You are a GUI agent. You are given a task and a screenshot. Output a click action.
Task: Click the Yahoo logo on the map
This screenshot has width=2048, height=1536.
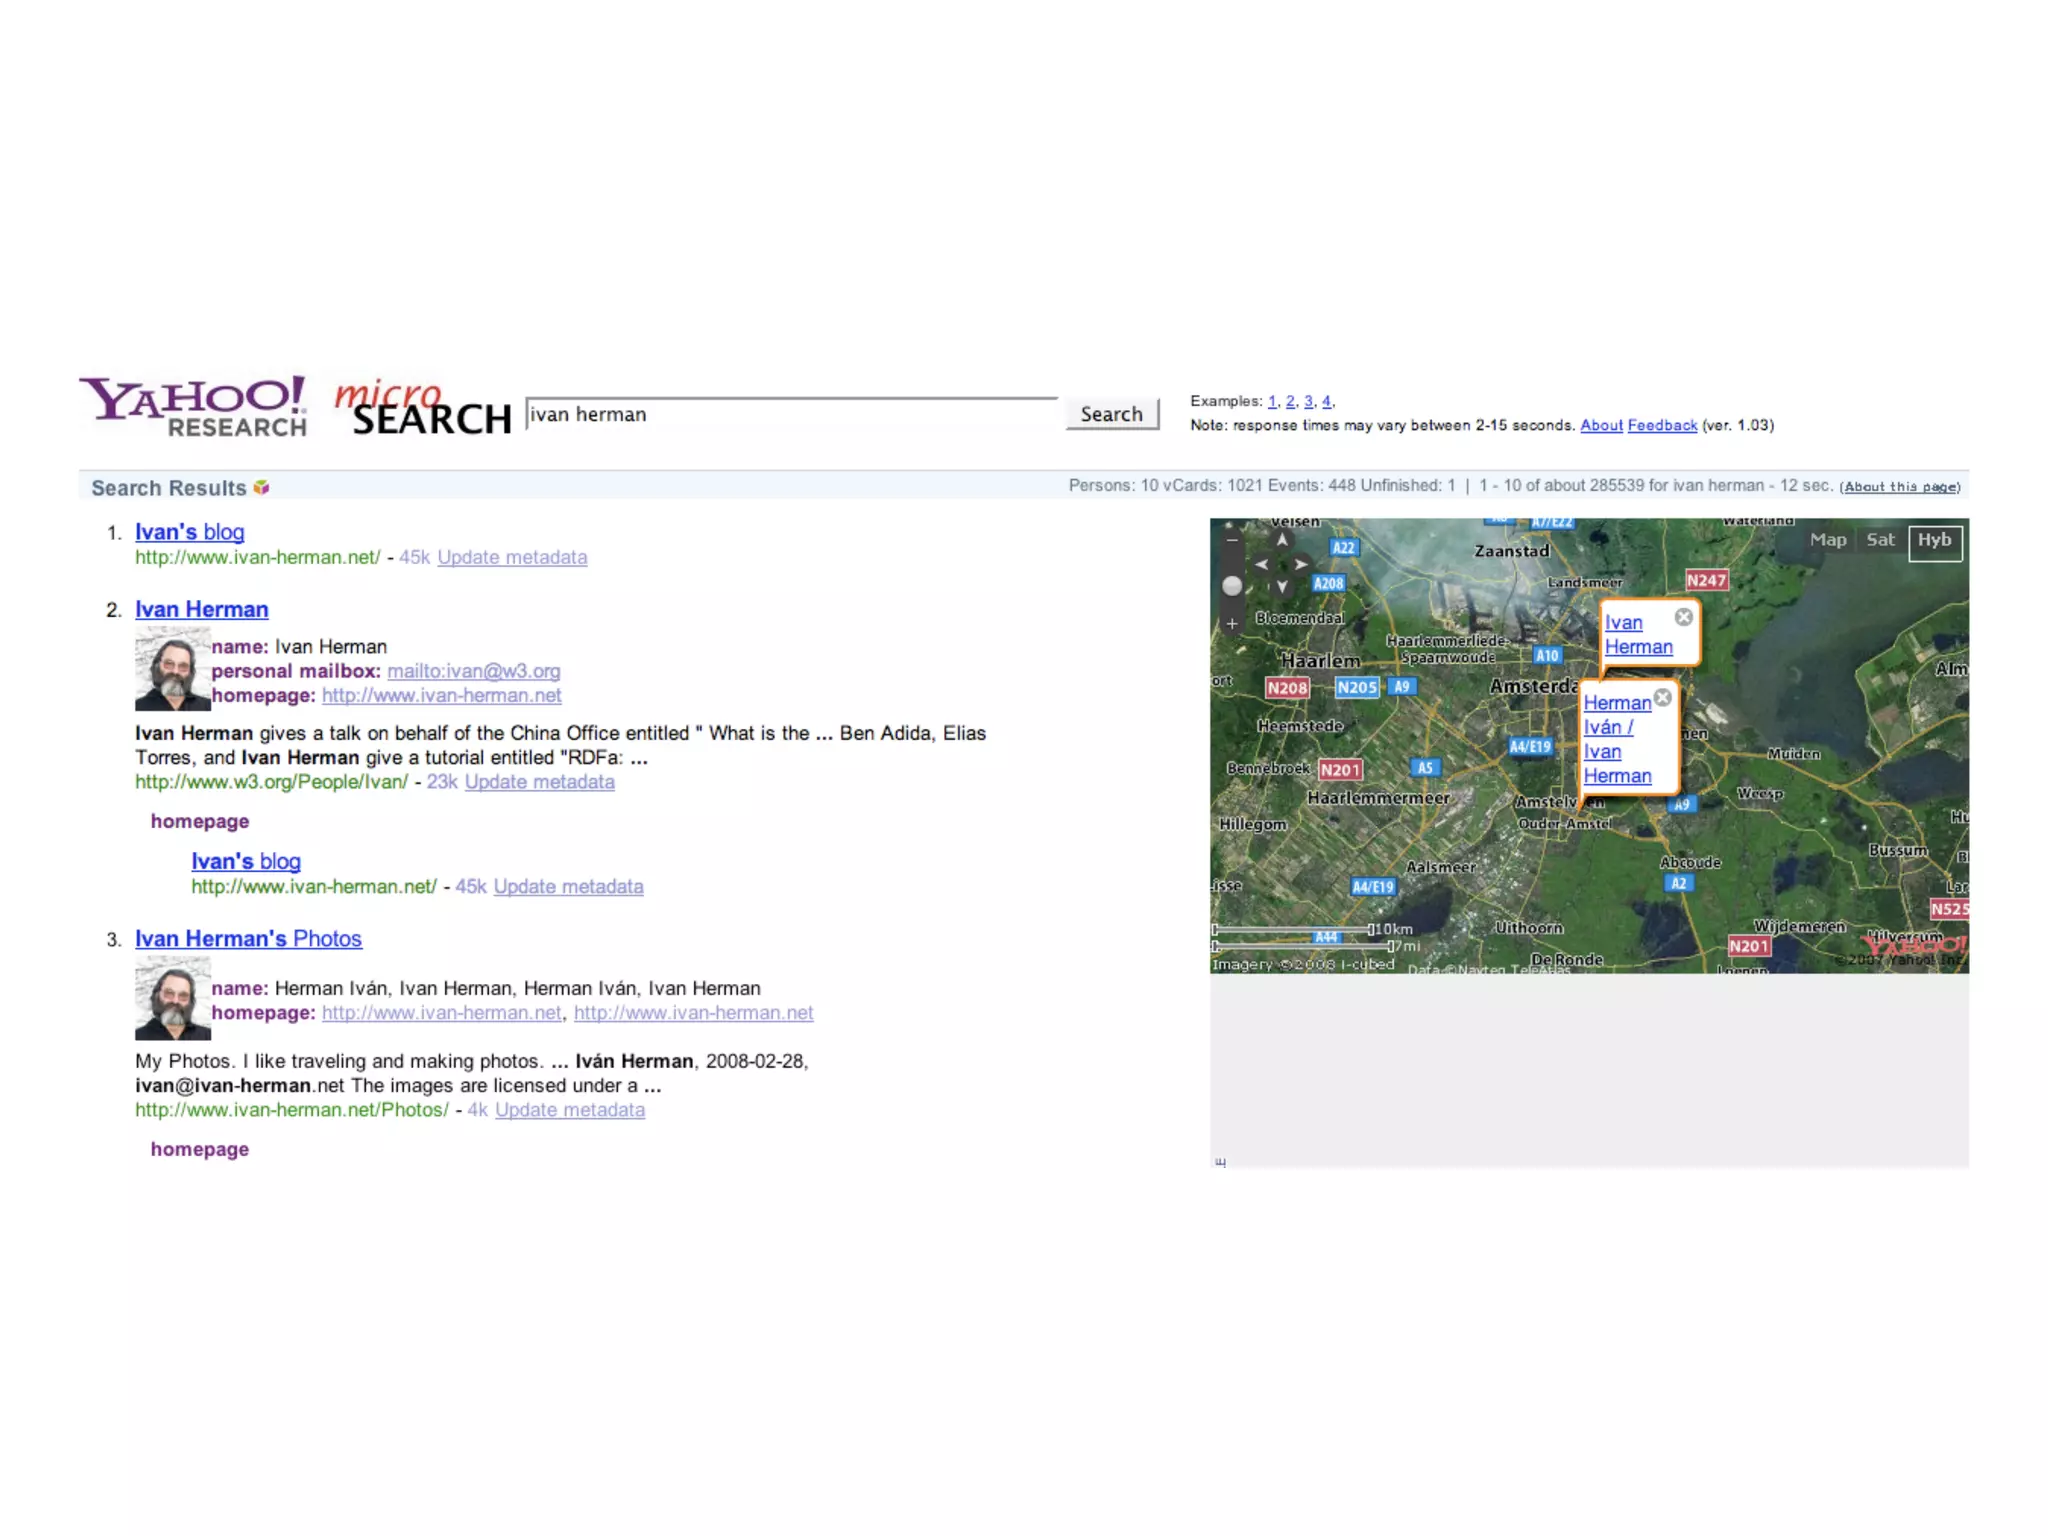pos(1915,944)
